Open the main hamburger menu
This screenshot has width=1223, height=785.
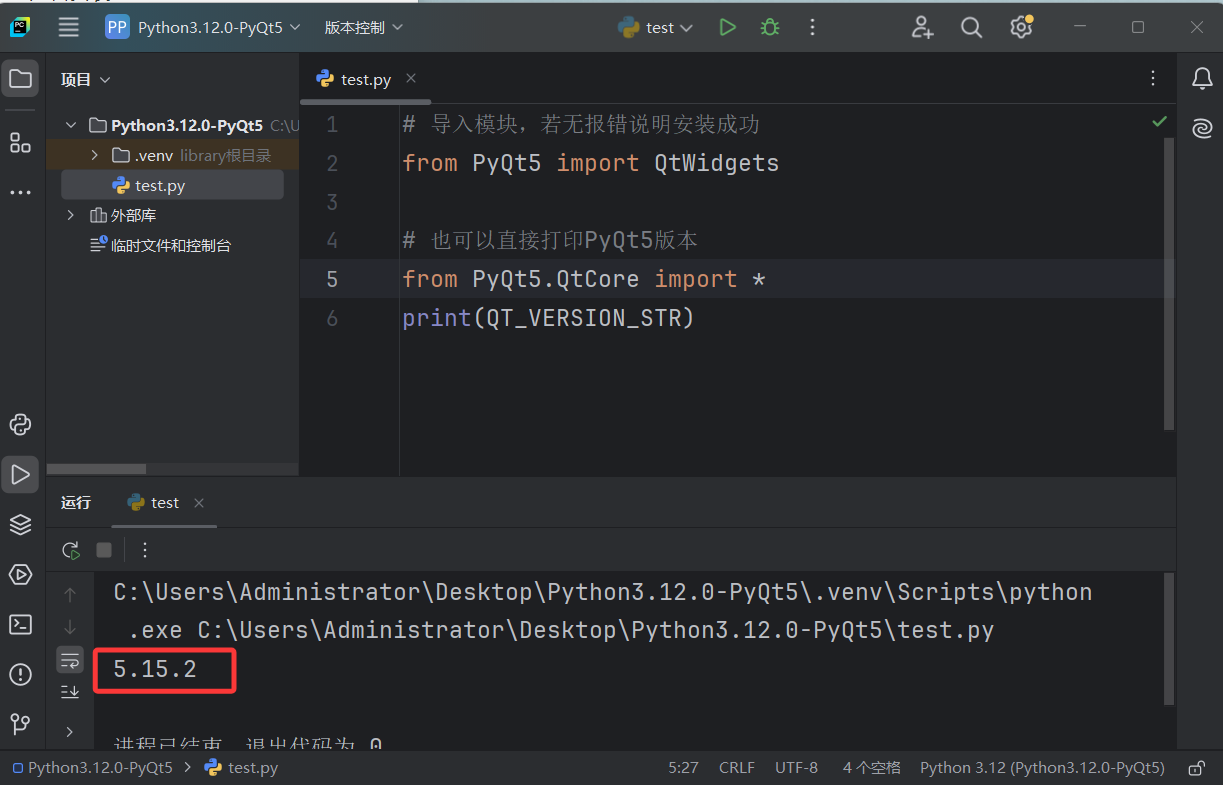coord(69,28)
